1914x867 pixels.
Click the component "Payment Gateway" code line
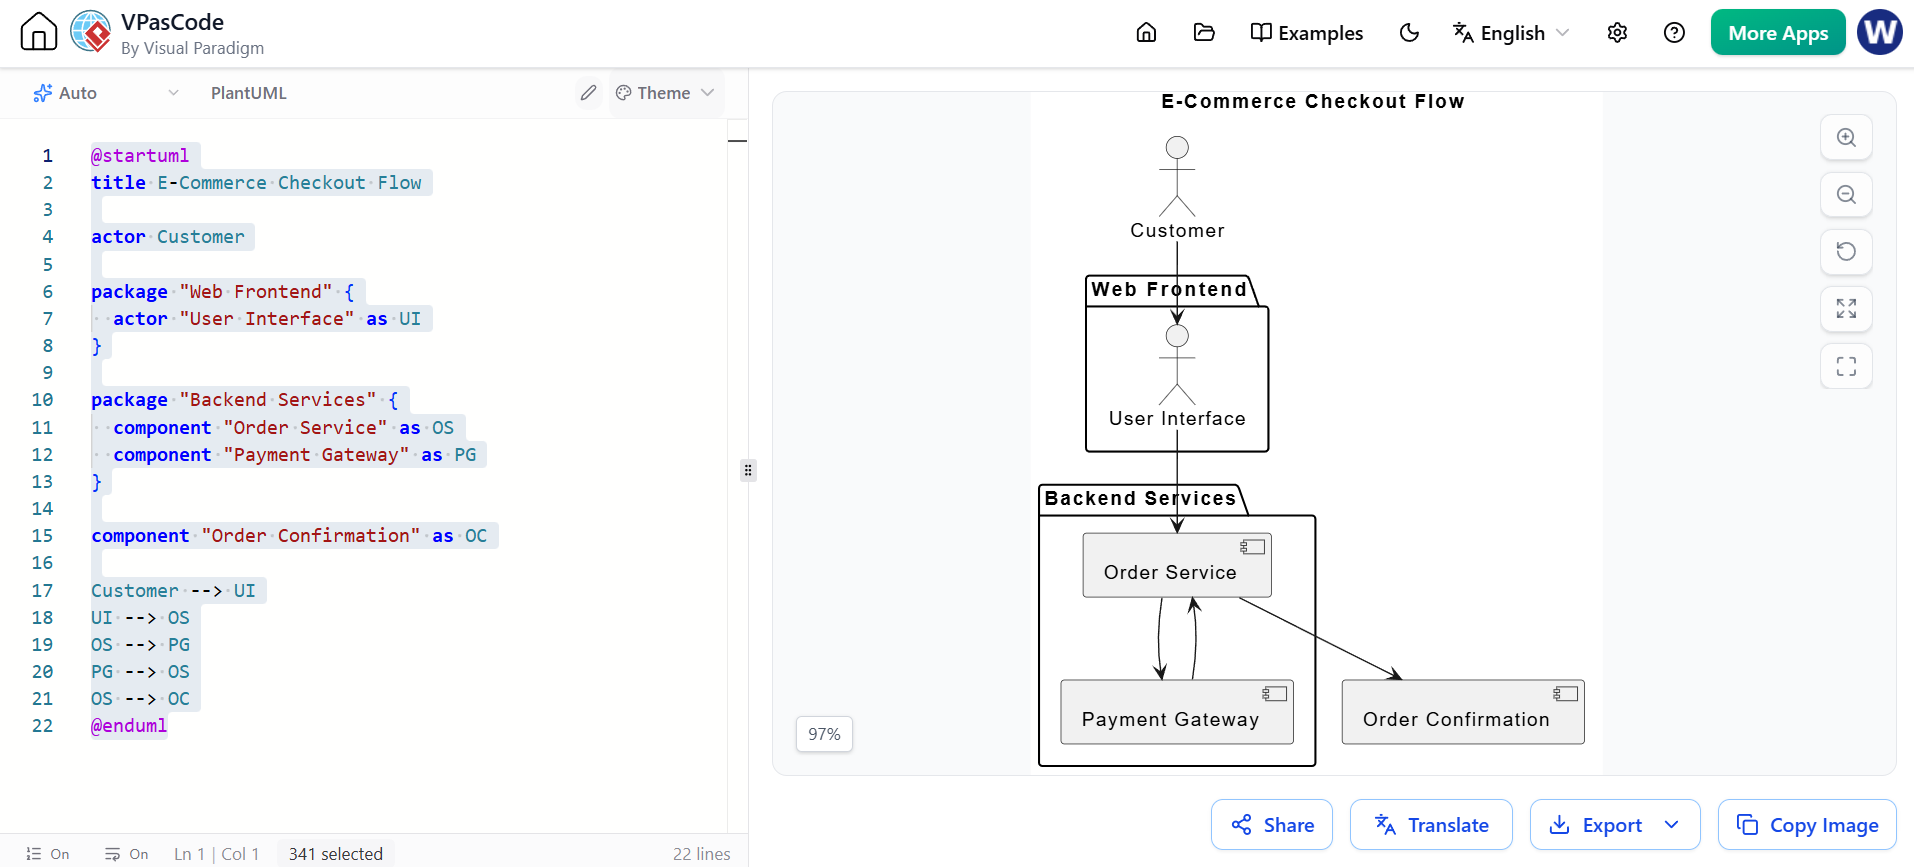pos(295,454)
